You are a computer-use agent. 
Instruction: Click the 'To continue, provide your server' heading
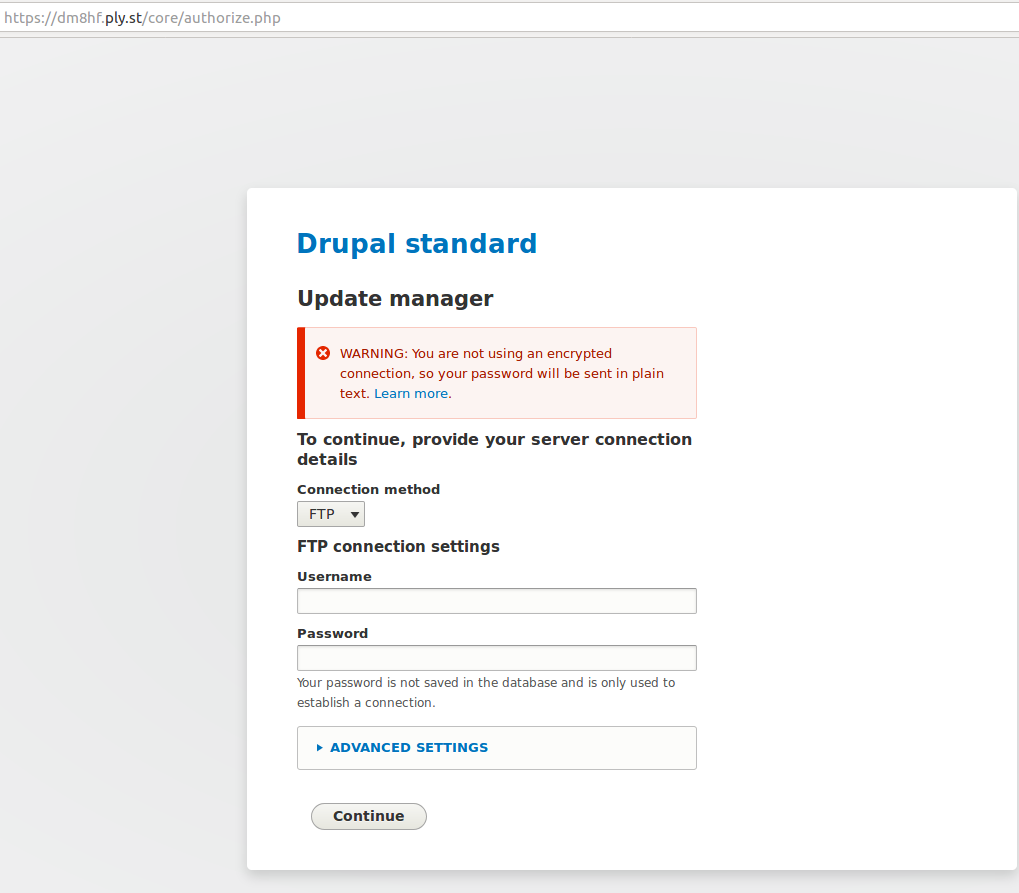click(495, 449)
